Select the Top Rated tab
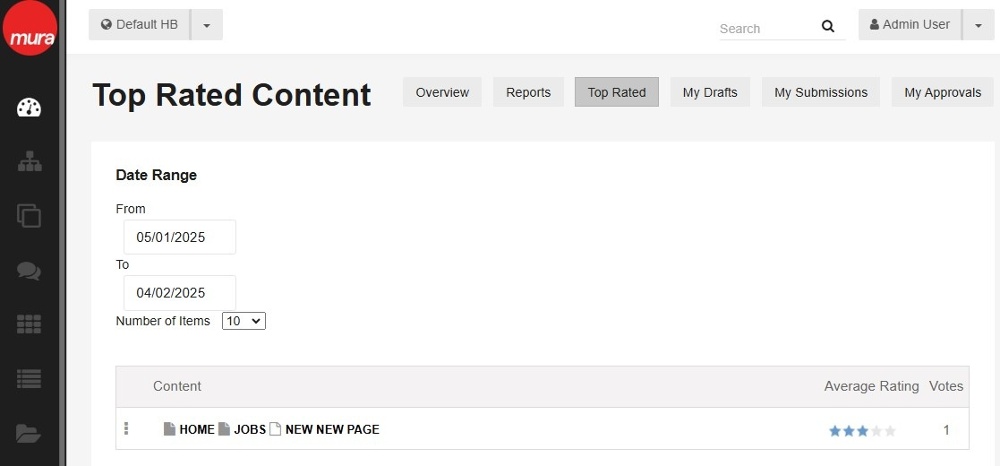 tap(617, 92)
